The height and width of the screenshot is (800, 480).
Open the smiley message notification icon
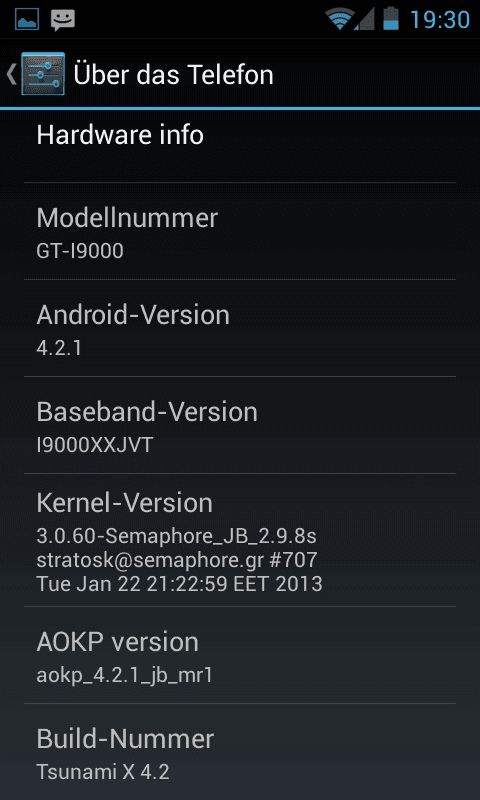click(x=63, y=19)
